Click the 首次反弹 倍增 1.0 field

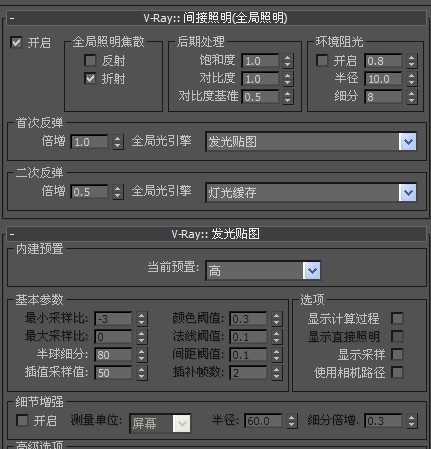pyautogui.click(x=90, y=142)
